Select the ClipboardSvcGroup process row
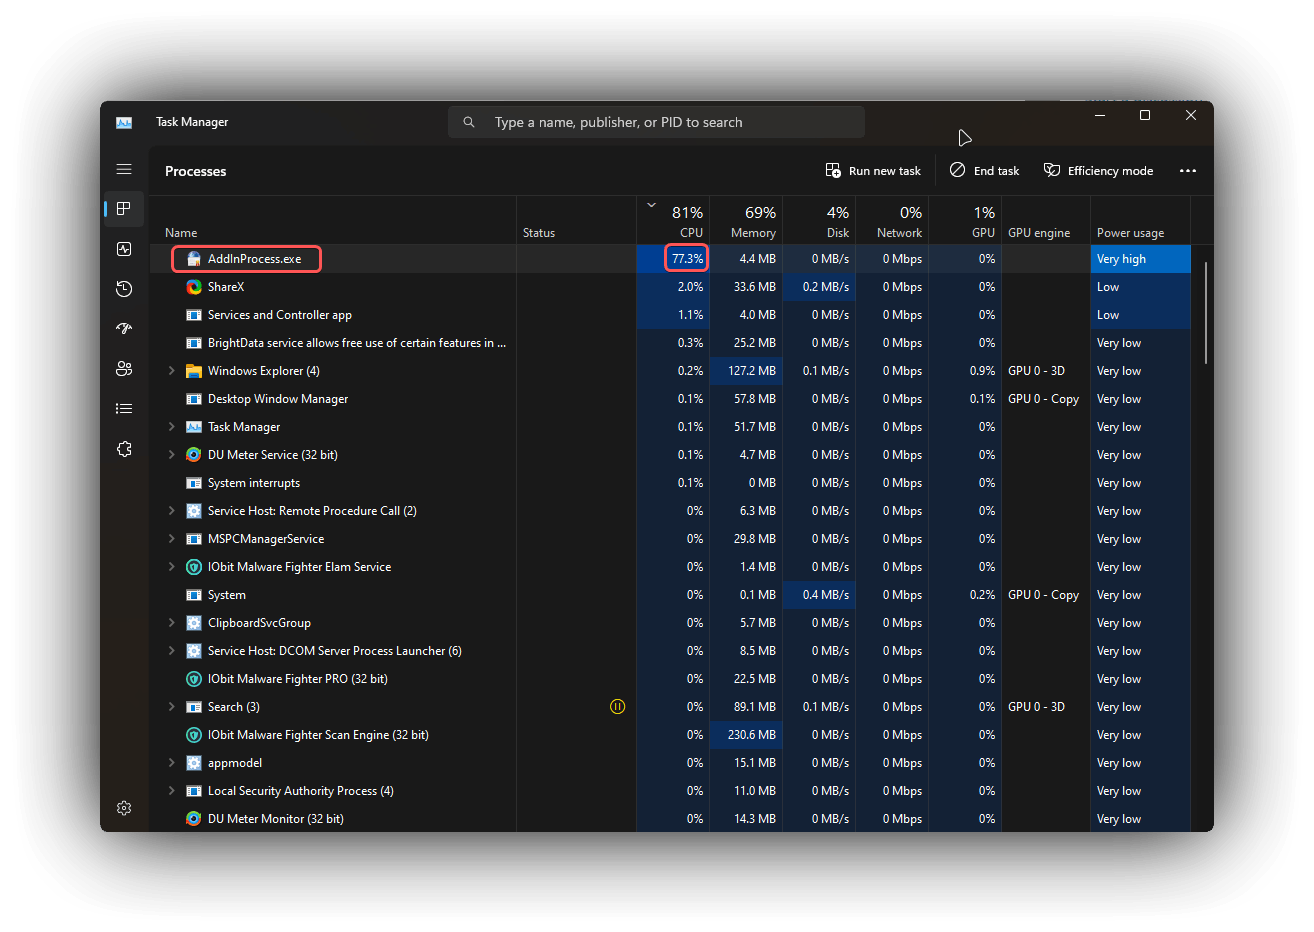This screenshot has width=1314, height=932. pyautogui.click(x=670, y=623)
